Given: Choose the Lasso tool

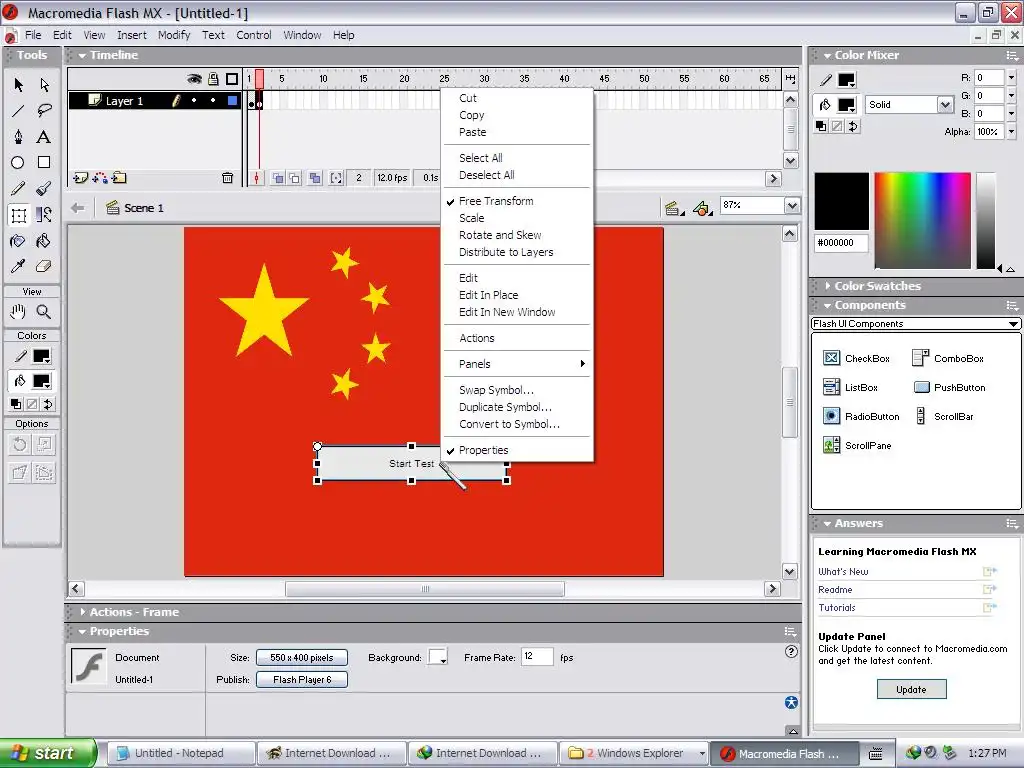Looking at the screenshot, I should pyautogui.click(x=44, y=110).
